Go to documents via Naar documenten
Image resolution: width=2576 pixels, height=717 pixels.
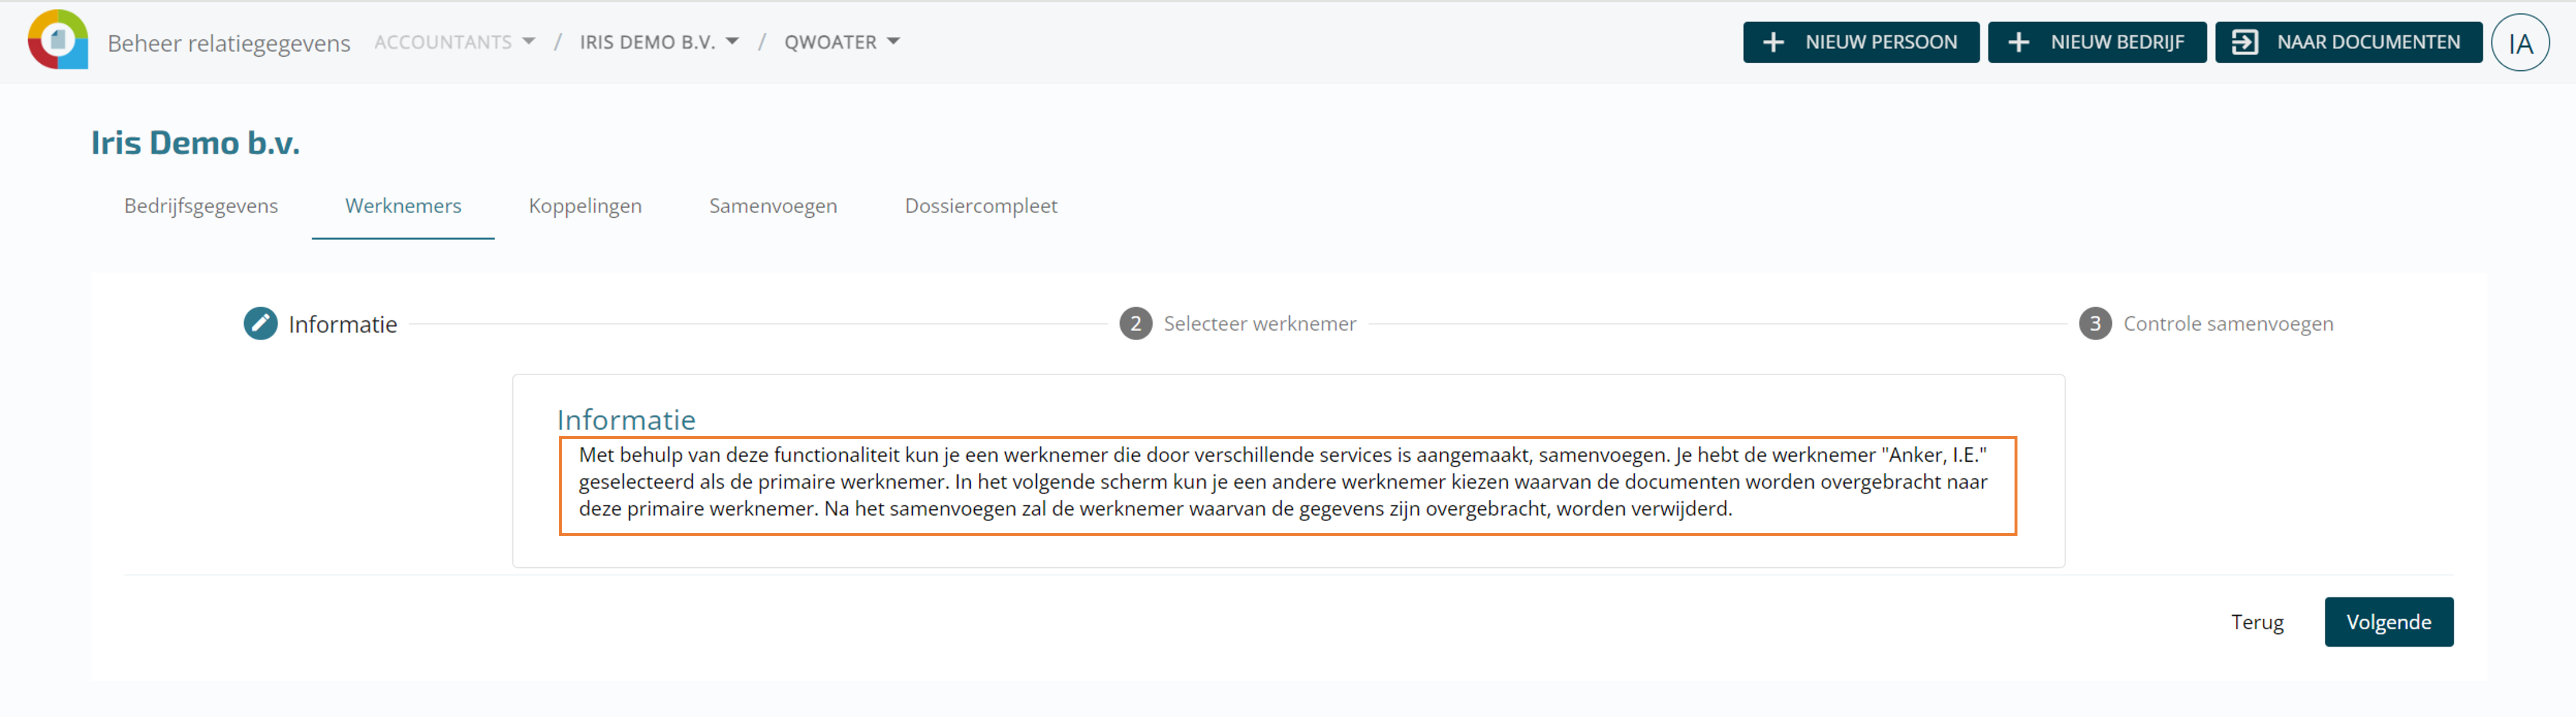pos(2348,42)
